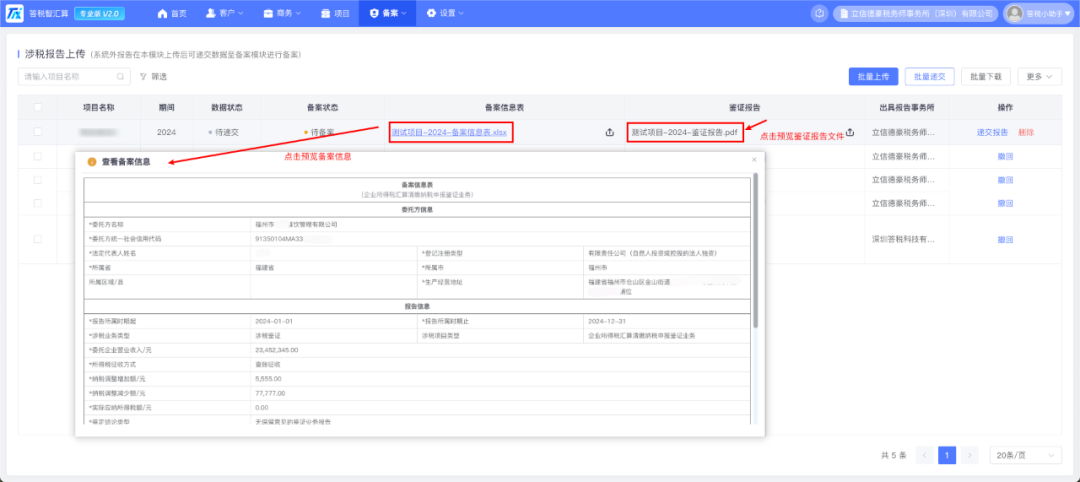
Task: Click the 项目名称 column header
Action: coord(98,107)
